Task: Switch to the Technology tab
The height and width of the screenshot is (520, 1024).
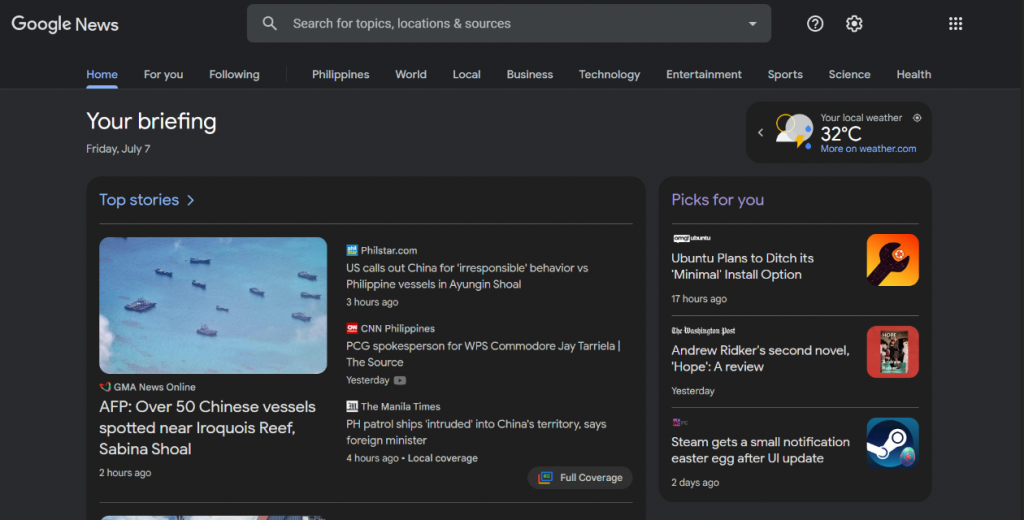Action: (609, 74)
